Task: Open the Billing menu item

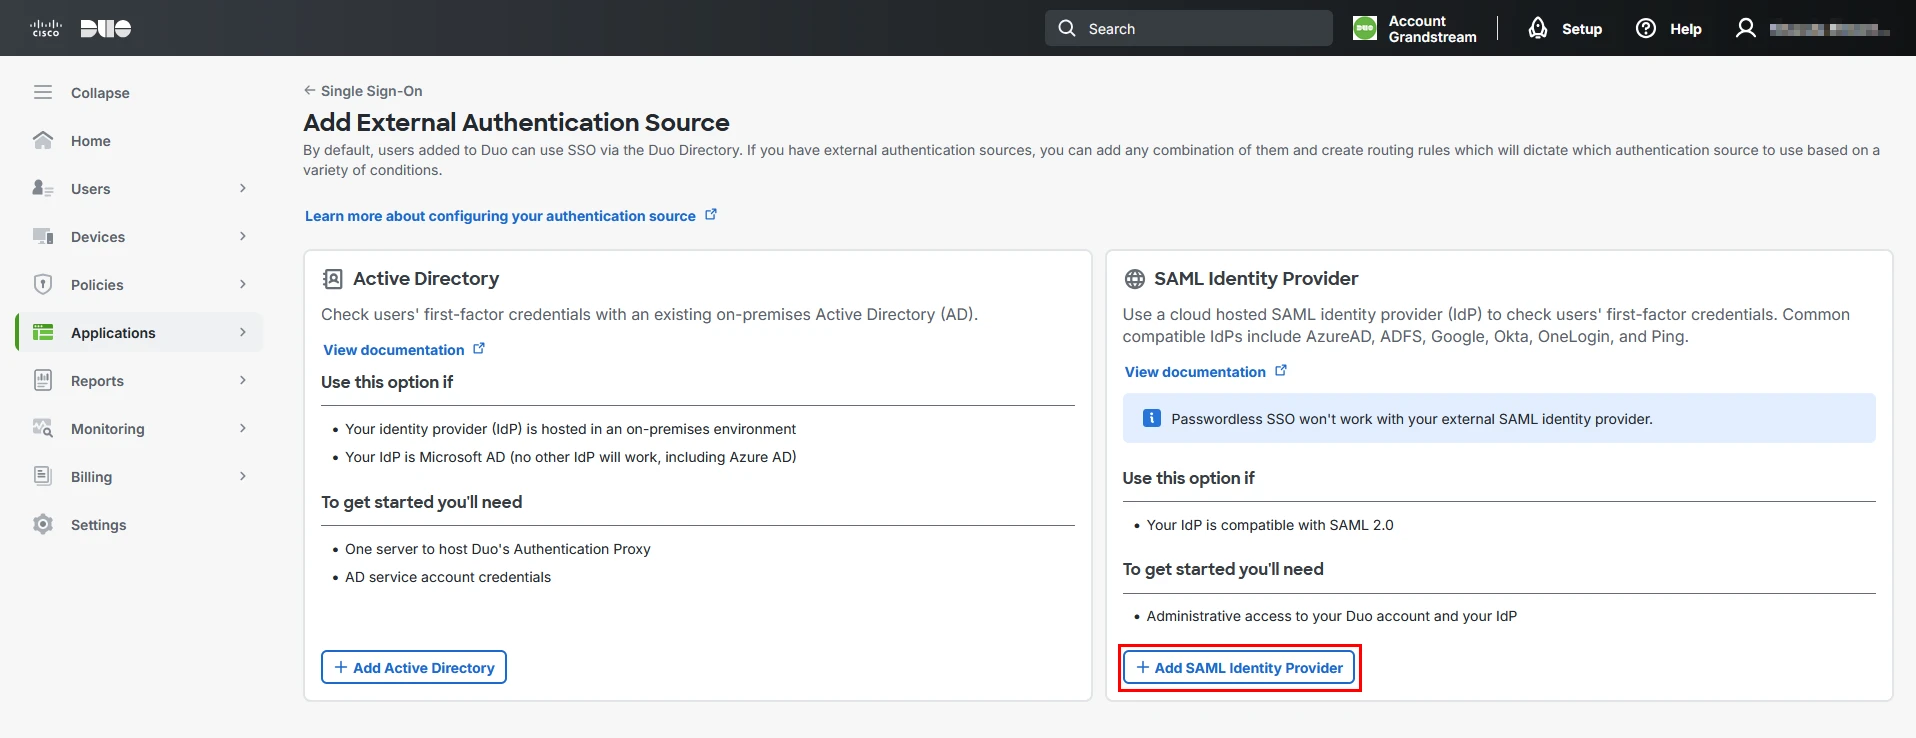Action: (139, 476)
